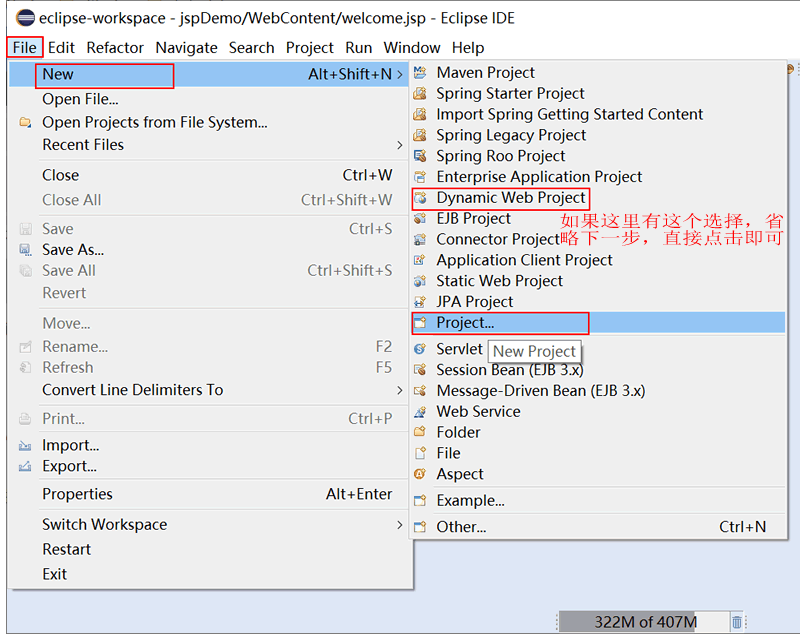800x634 pixels.
Task: Click the Session Bean icon
Action: 420,370
